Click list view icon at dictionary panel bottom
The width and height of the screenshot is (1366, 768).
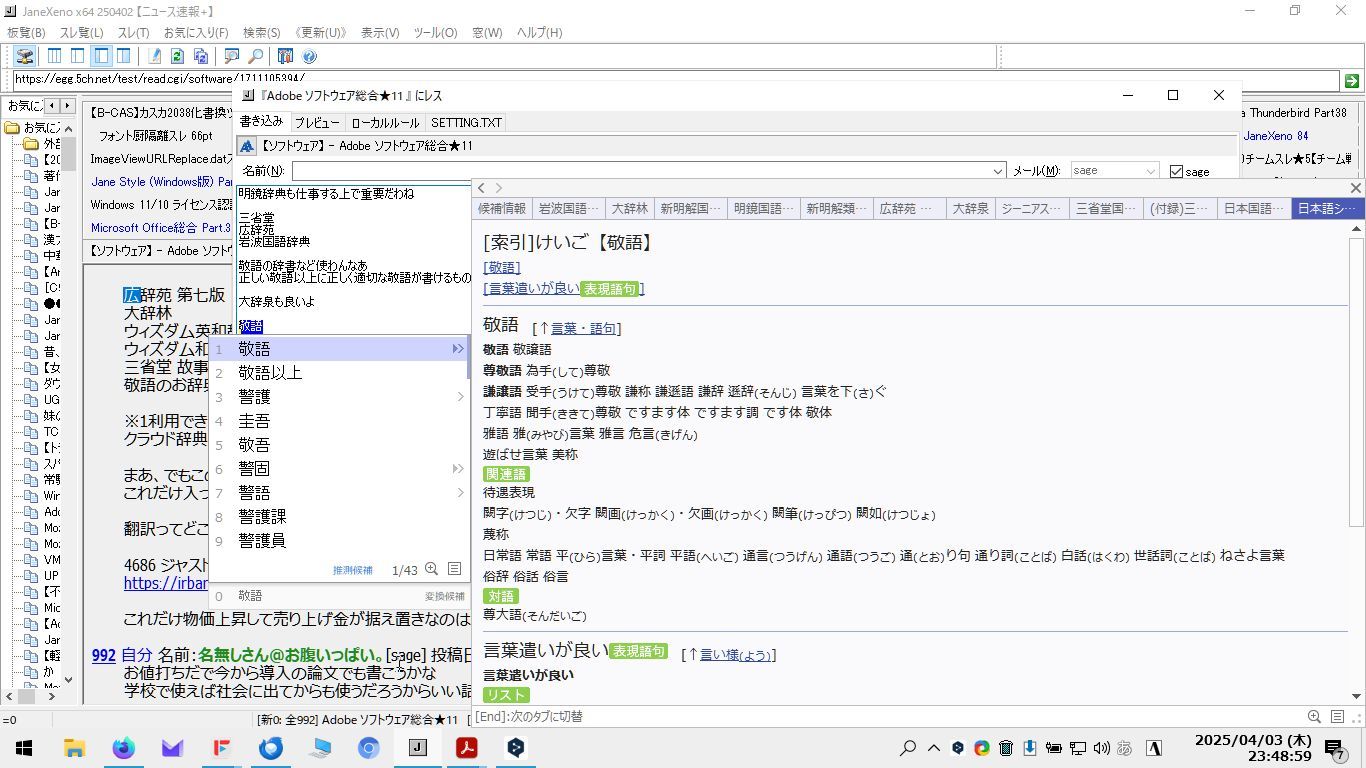[1337, 716]
